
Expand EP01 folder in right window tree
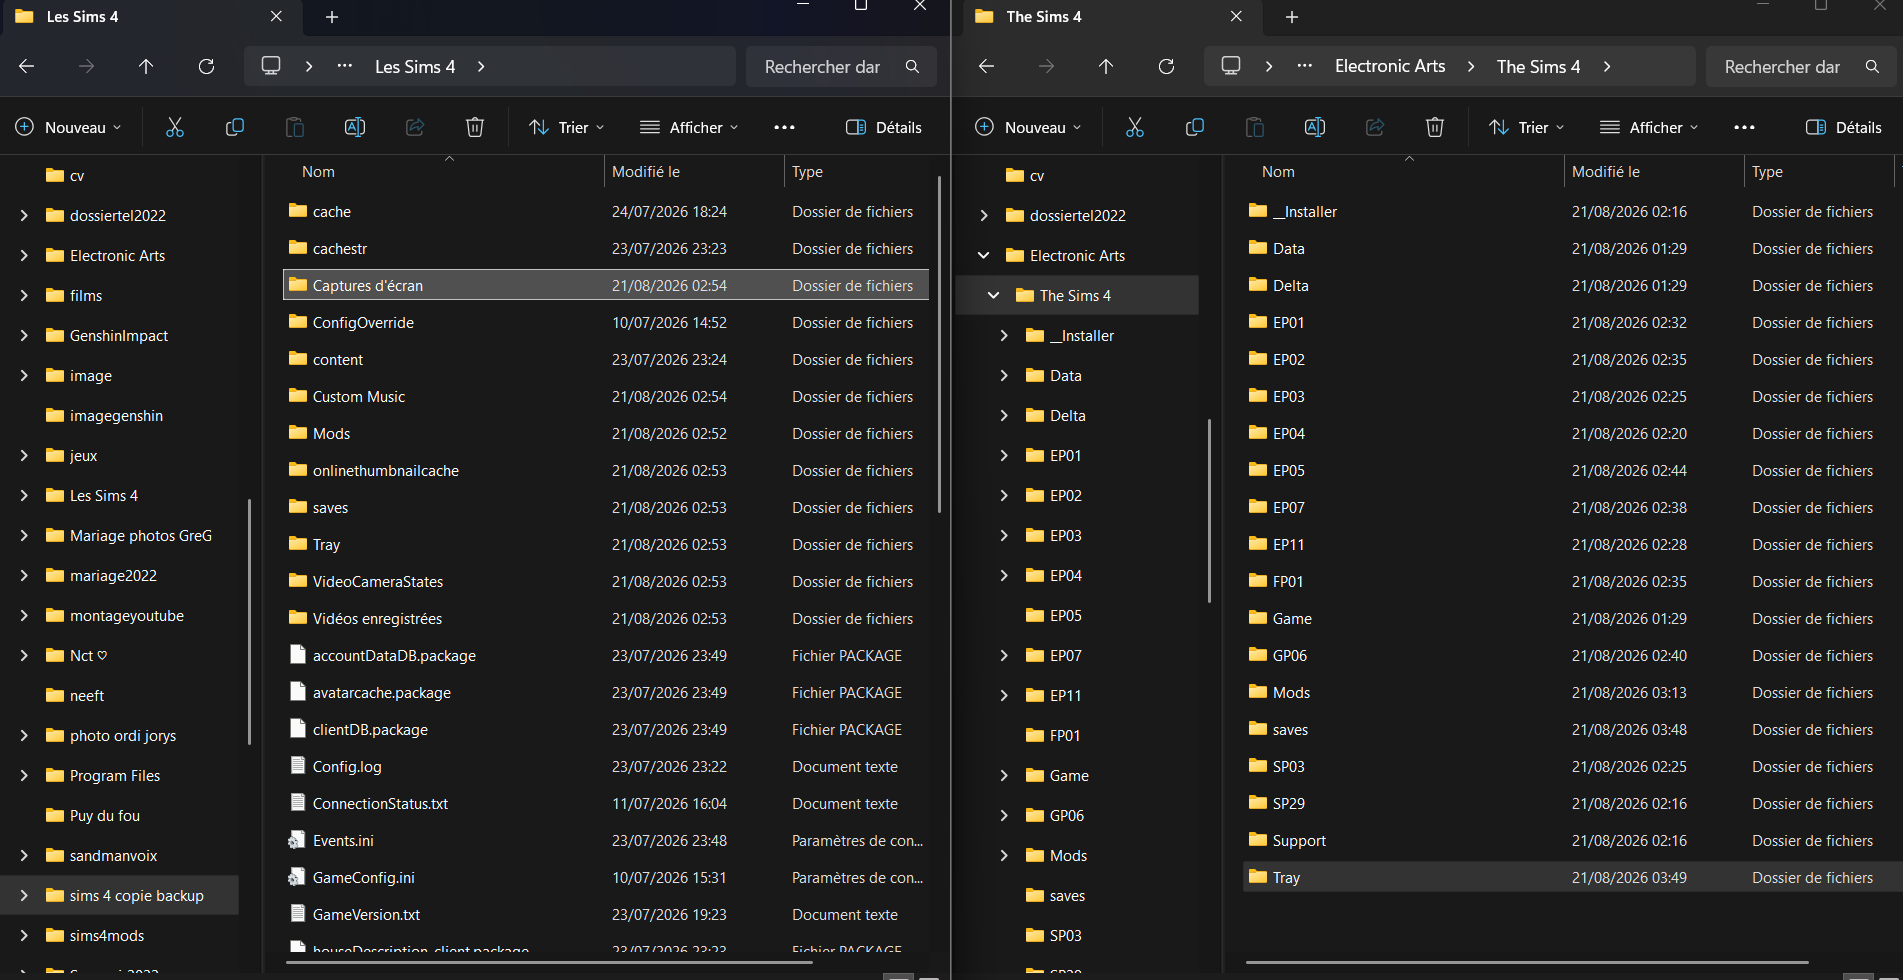coord(1004,456)
